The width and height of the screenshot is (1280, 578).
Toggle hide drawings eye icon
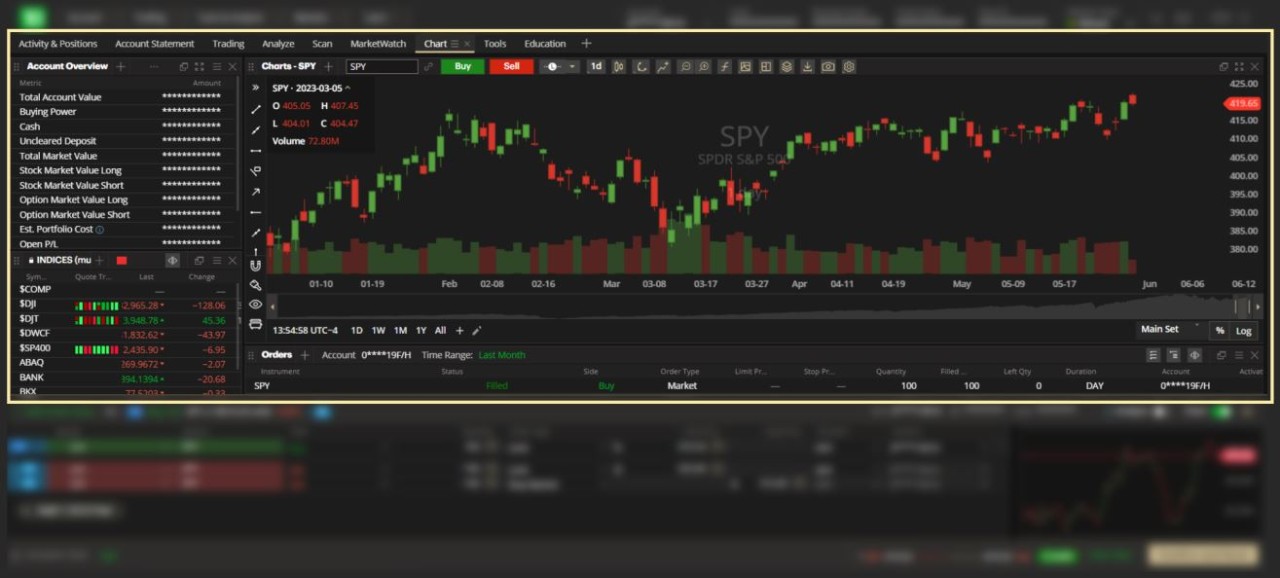coord(255,304)
